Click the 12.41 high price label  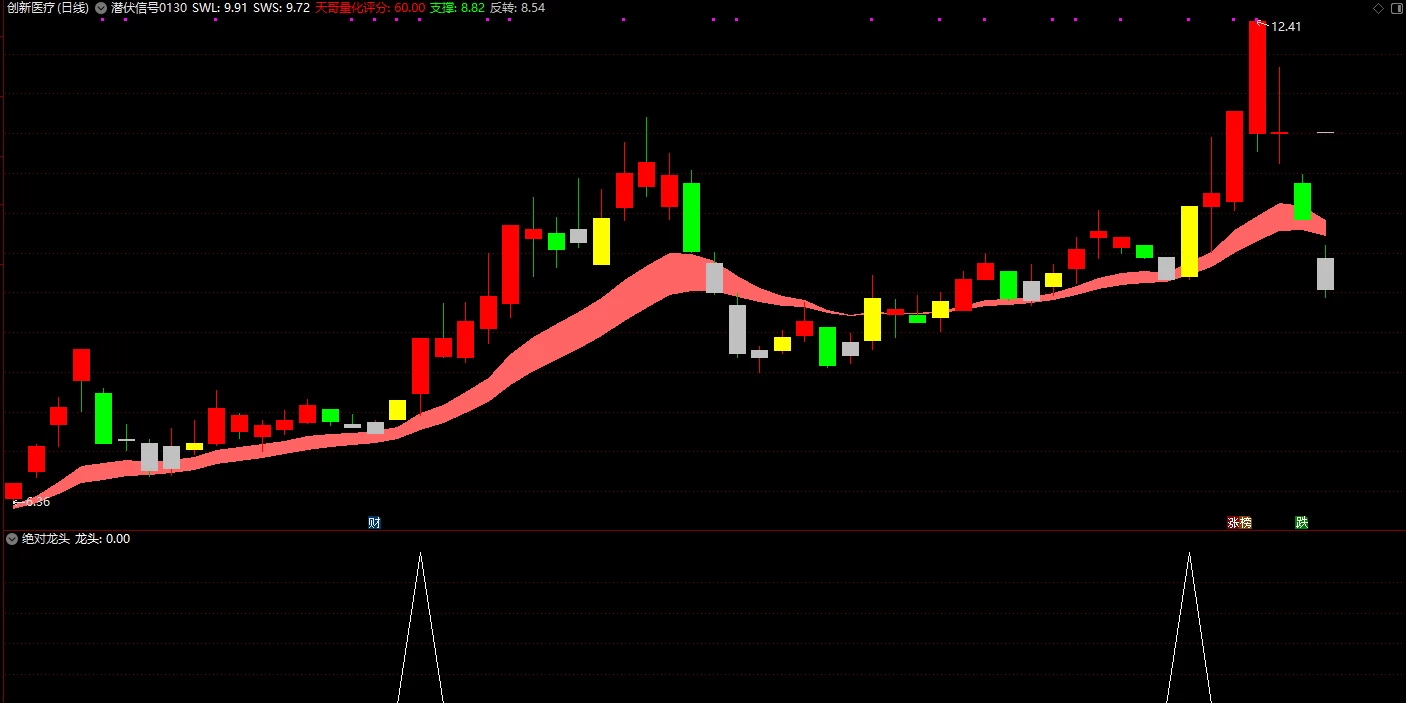pyautogui.click(x=1286, y=27)
